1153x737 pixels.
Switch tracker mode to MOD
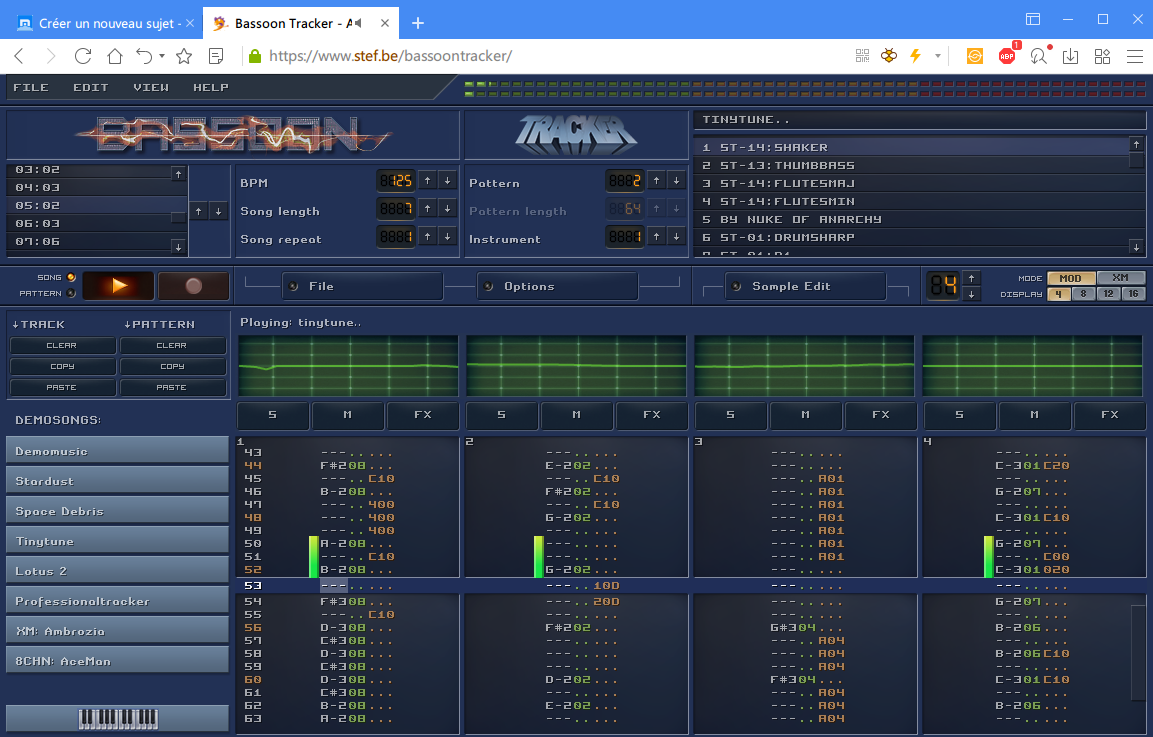coord(1071,278)
